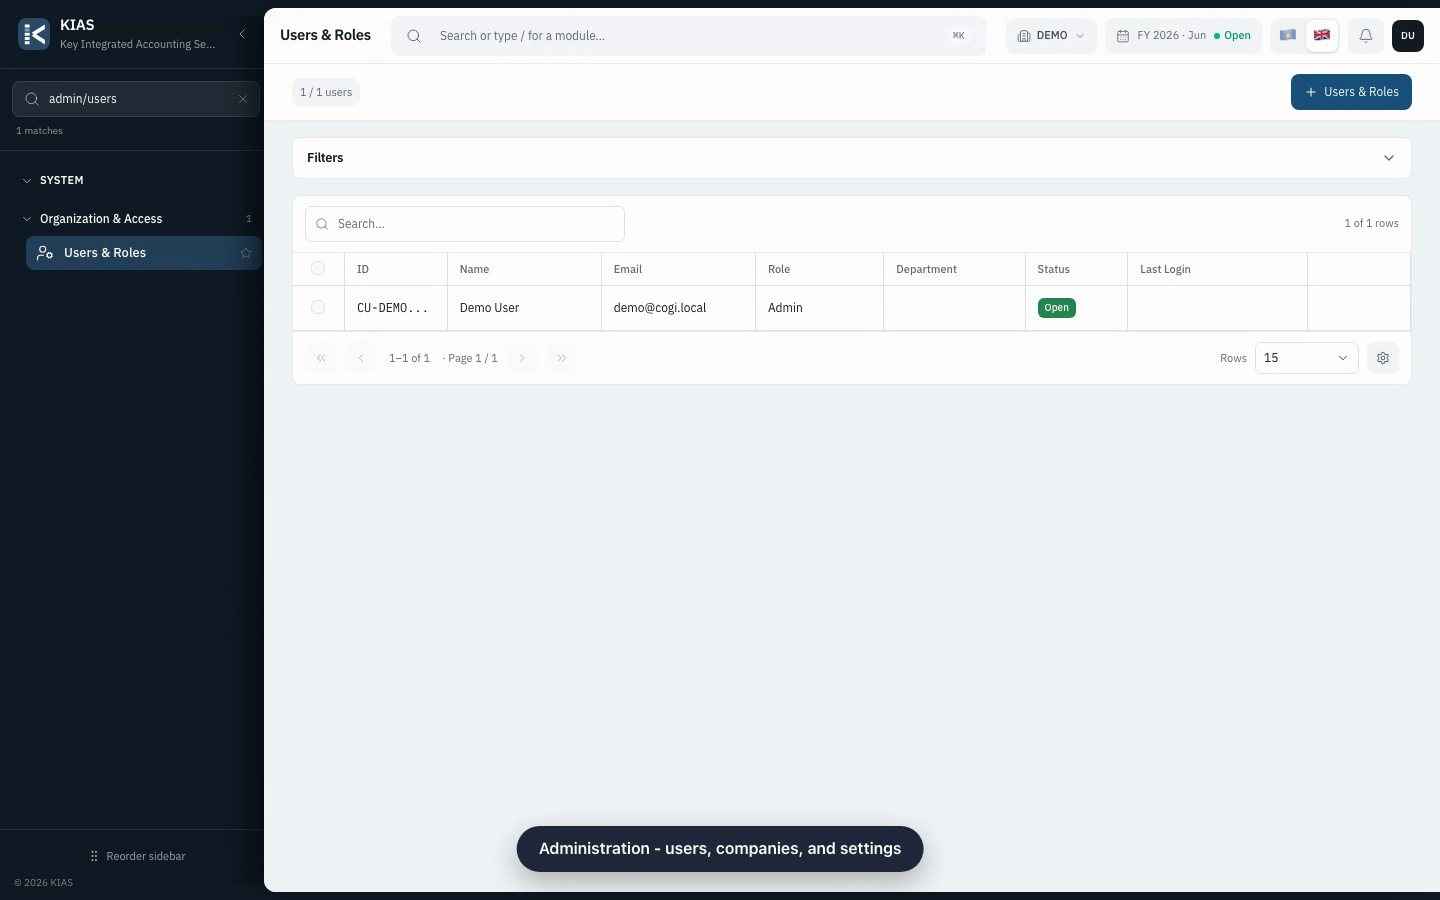Click the 1 of 1 rows label
This screenshot has height=900, width=1440.
pyautogui.click(x=1371, y=223)
